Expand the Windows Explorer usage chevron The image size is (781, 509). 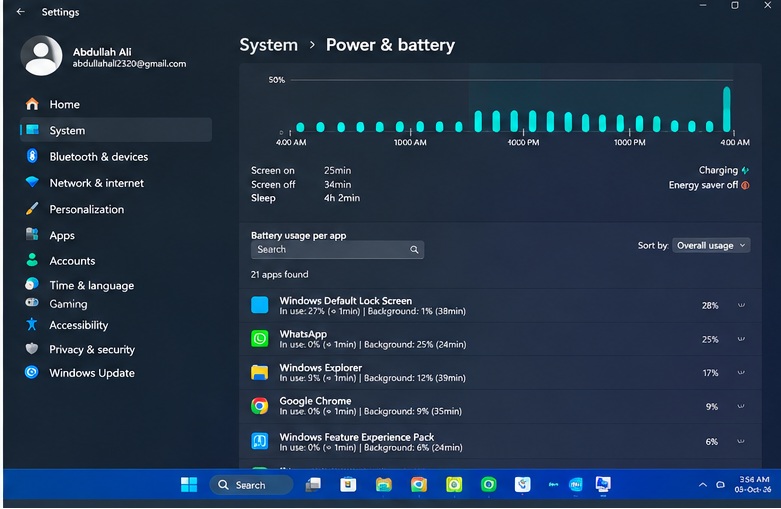point(741,373)
